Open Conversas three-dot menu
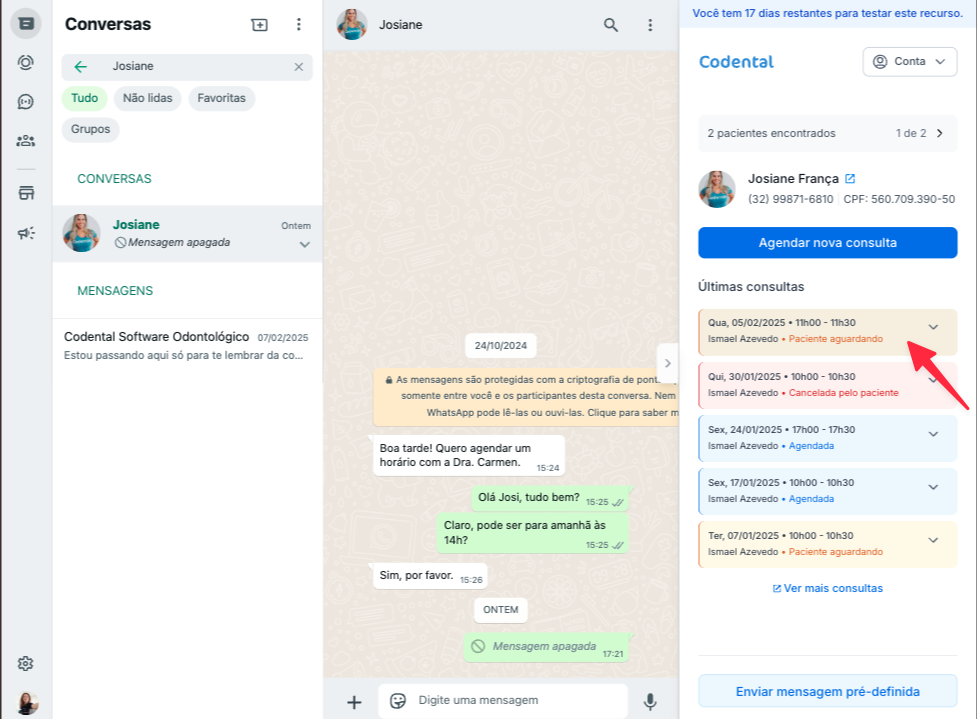 [x=298, y=25]
